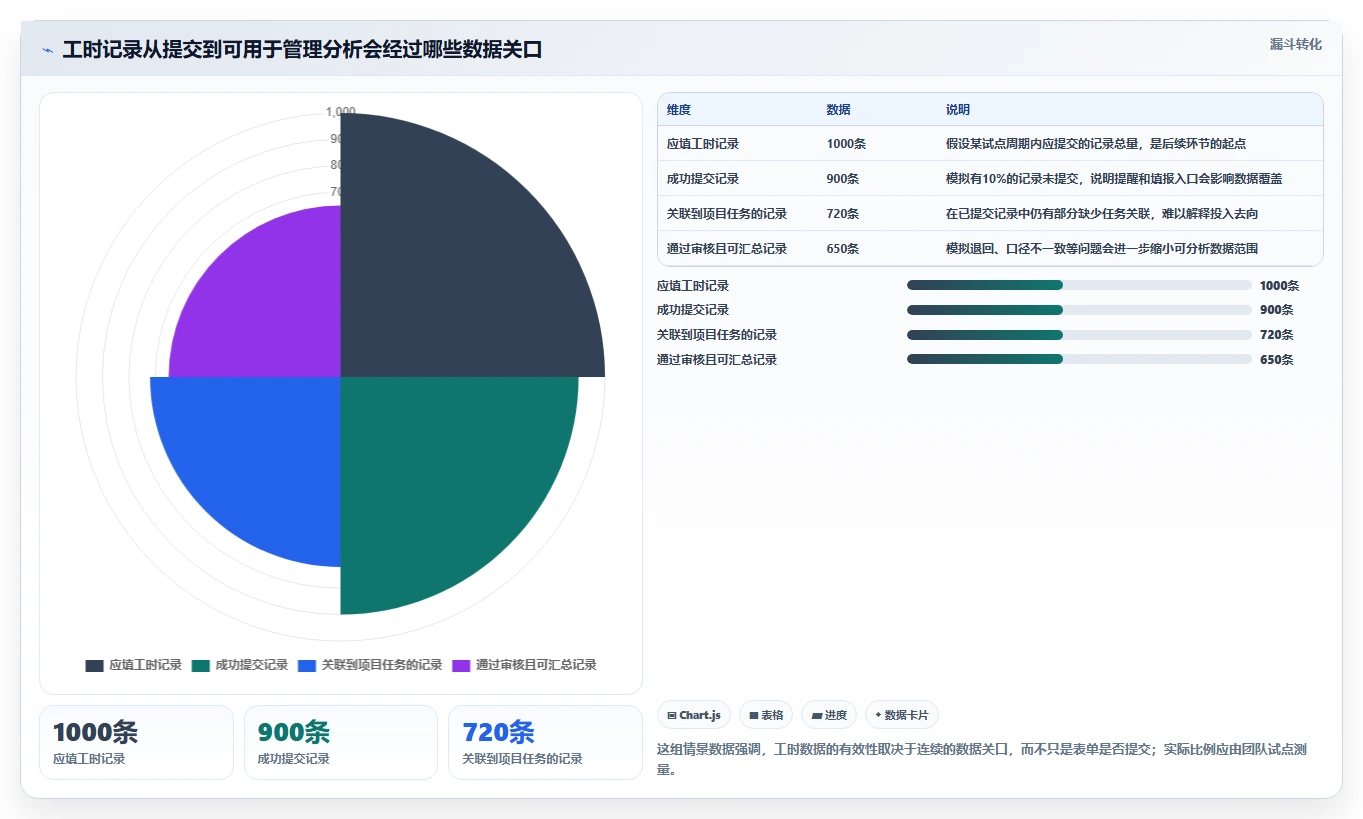Click the 650条 value after the fourth progress bar

click(1276, 360)
